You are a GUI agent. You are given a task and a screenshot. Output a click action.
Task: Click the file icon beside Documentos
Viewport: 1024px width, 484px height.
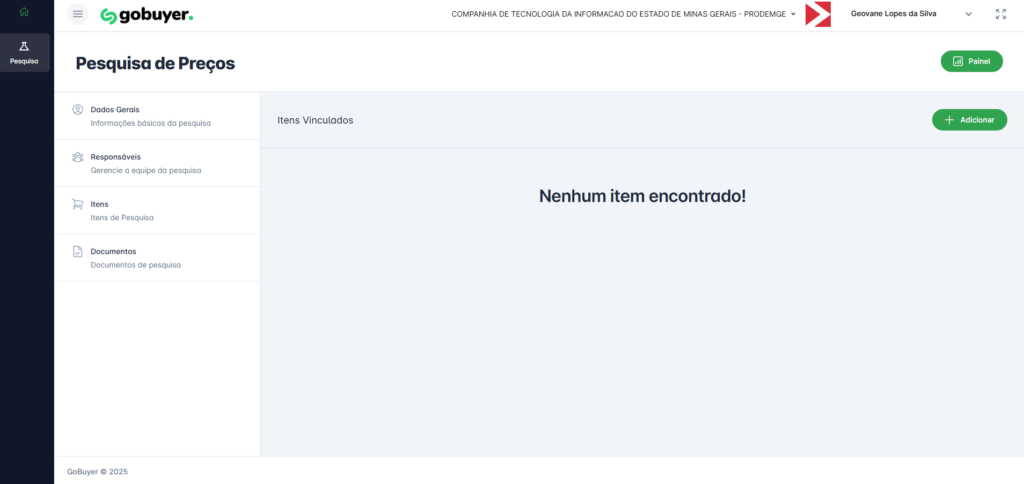(x=78, y=251)
